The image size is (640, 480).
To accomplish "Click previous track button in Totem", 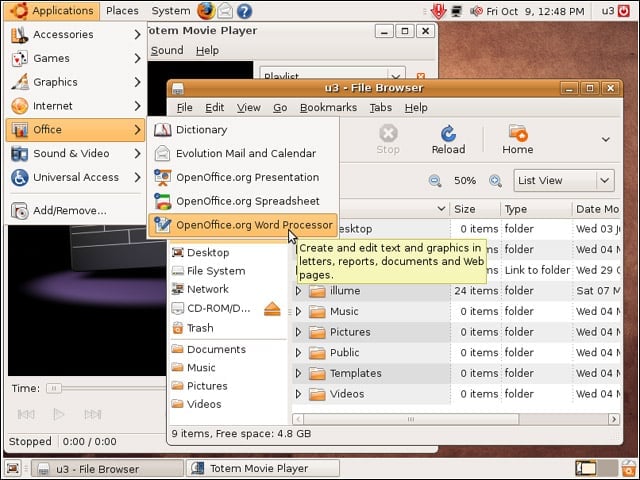I will [x=26, y=415].
